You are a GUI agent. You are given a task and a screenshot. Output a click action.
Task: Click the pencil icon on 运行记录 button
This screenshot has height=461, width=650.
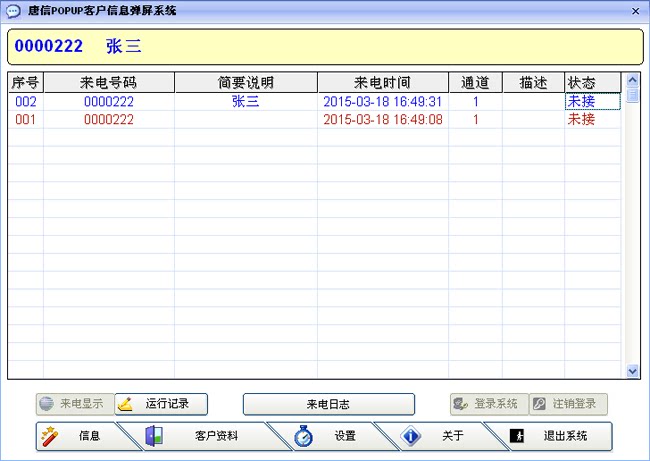pos(125,404)
